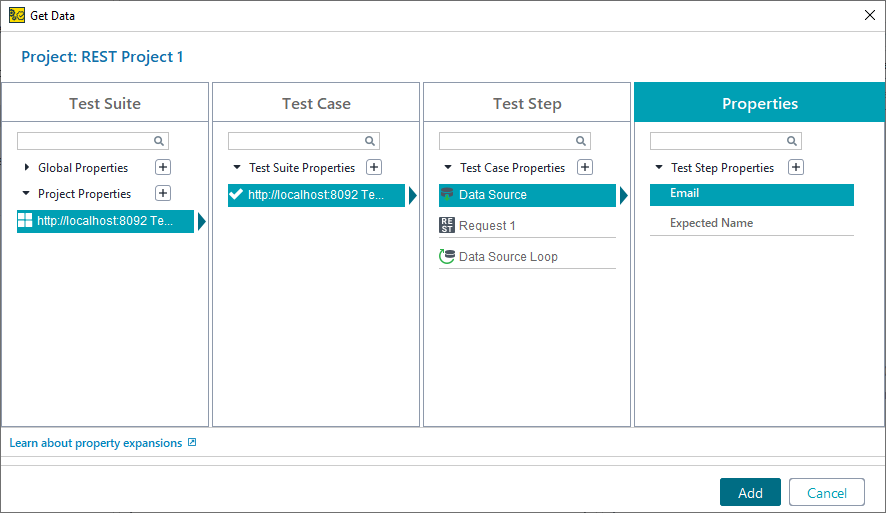886x513 pixels.
Task: Collapse the Test Suite Properties node
Action: (x=237, y=167)
